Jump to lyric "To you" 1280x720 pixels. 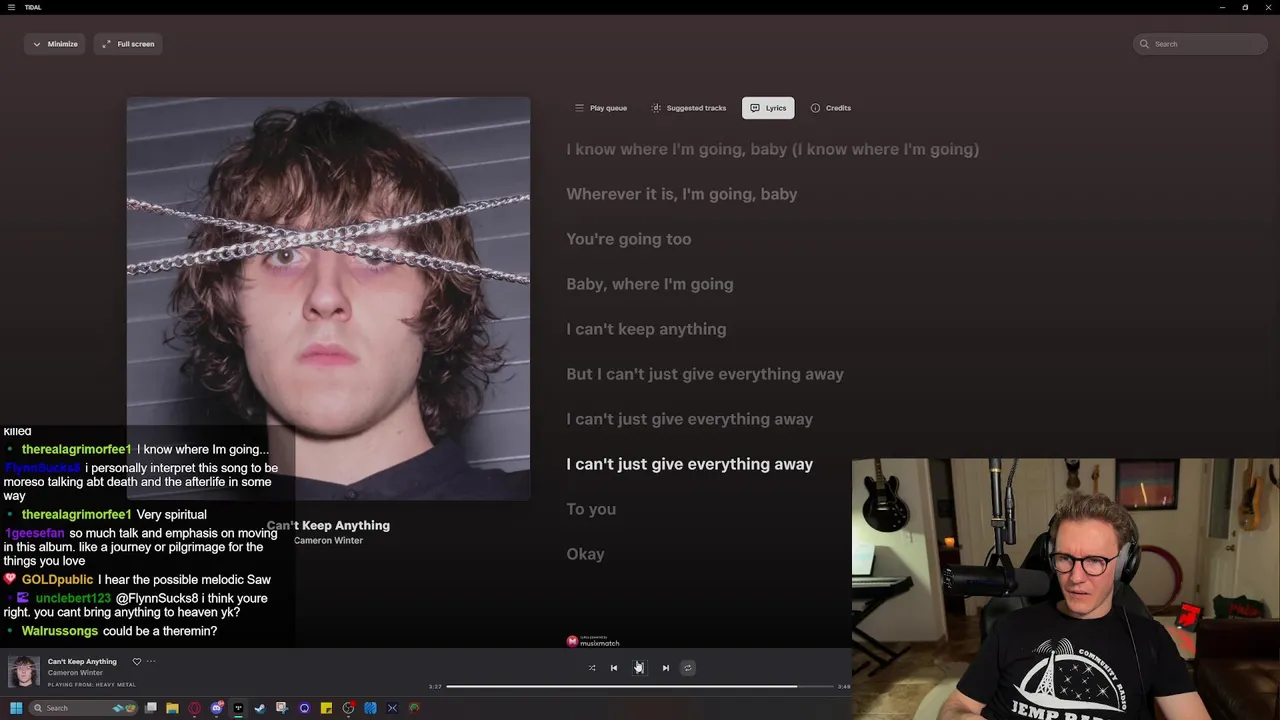point(591,509)
